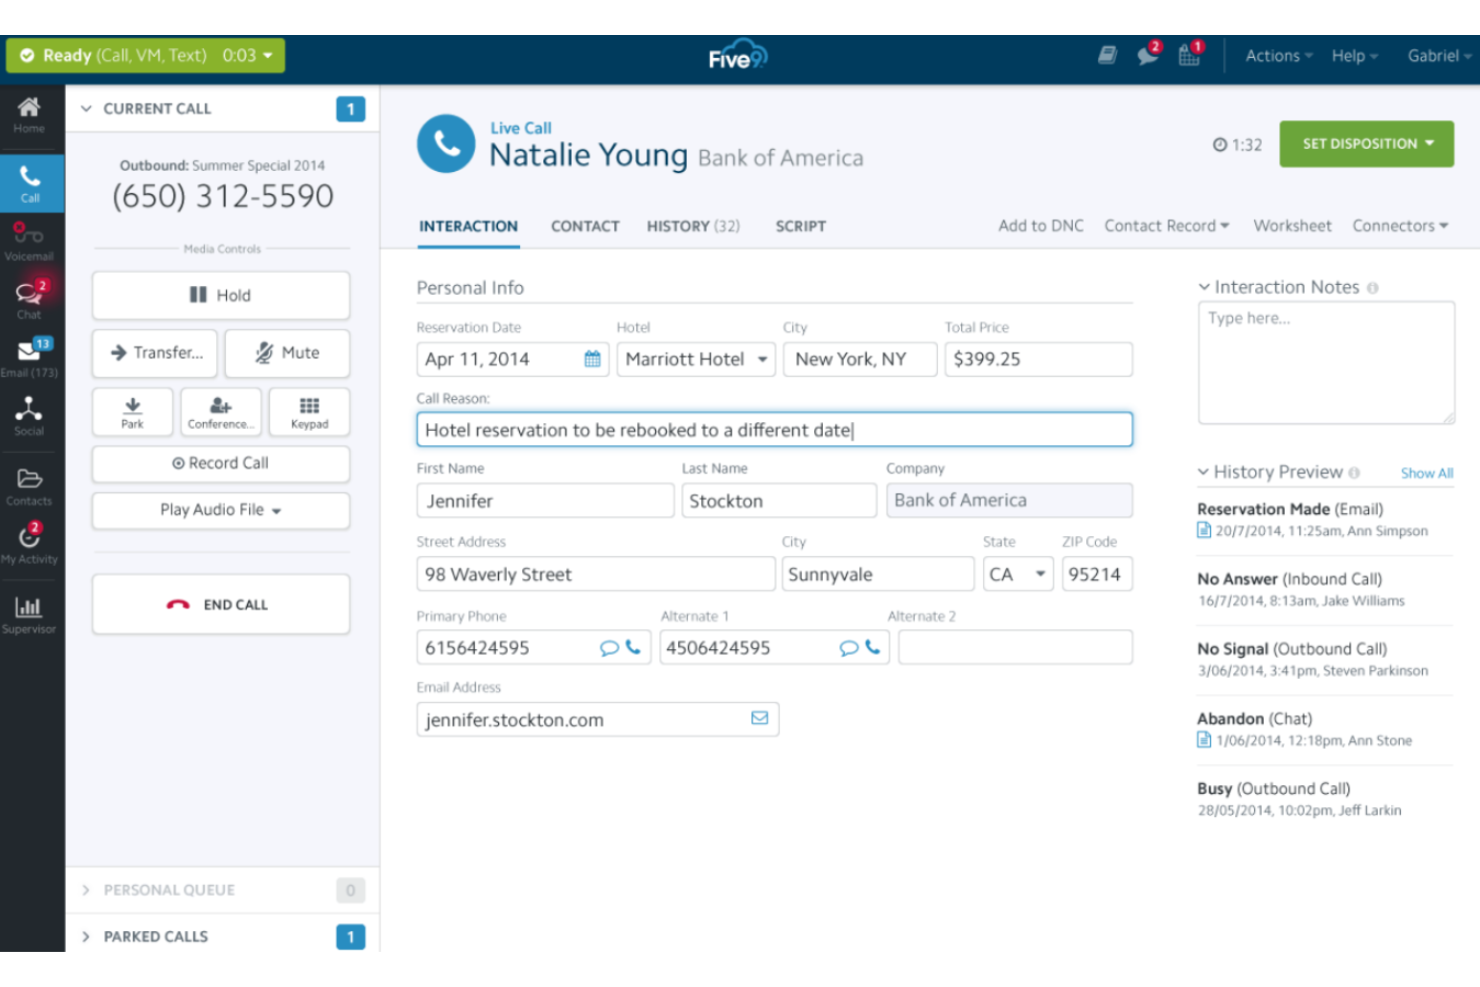The image size is (1480, 987).
Task: Click the Show All link in History Preview
Action: [x=1426, y=473]
